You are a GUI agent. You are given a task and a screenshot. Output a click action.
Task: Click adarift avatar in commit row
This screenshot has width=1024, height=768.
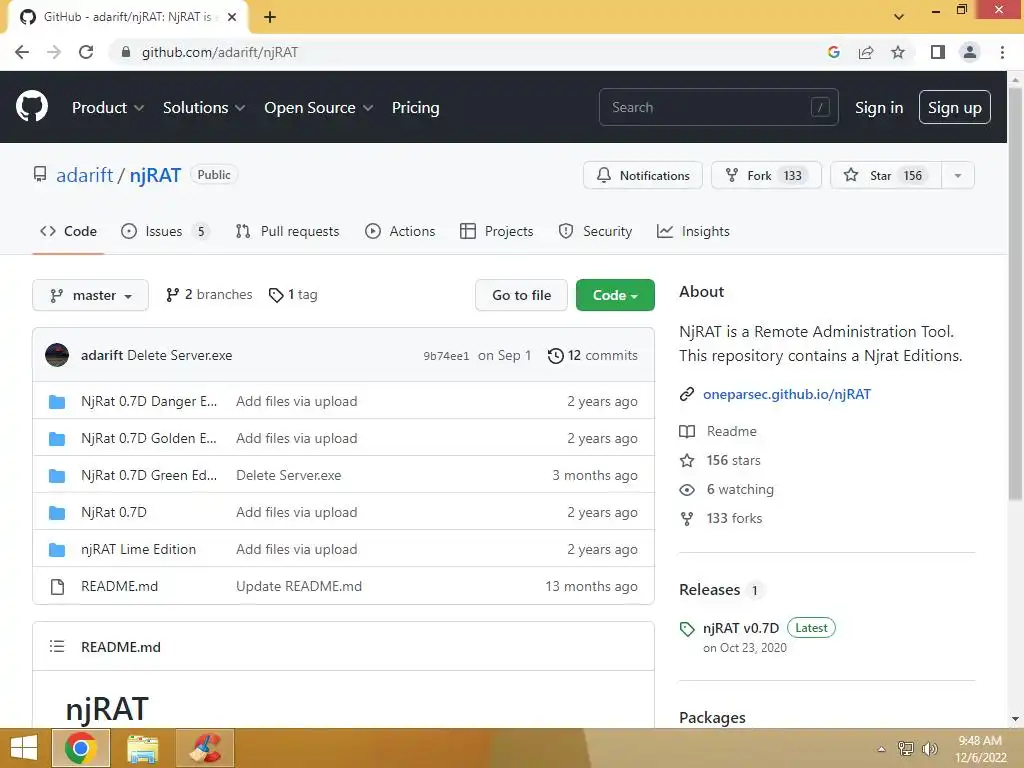pos(57,355)
